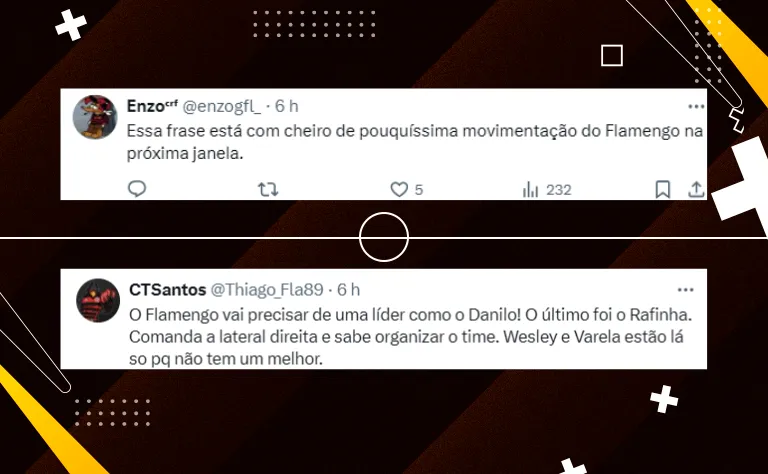Image resolution: width=768 pixels, height=474 pixels.
Task: Click Enzo's tweet text about próxima janela
Action: coord(415,142)
